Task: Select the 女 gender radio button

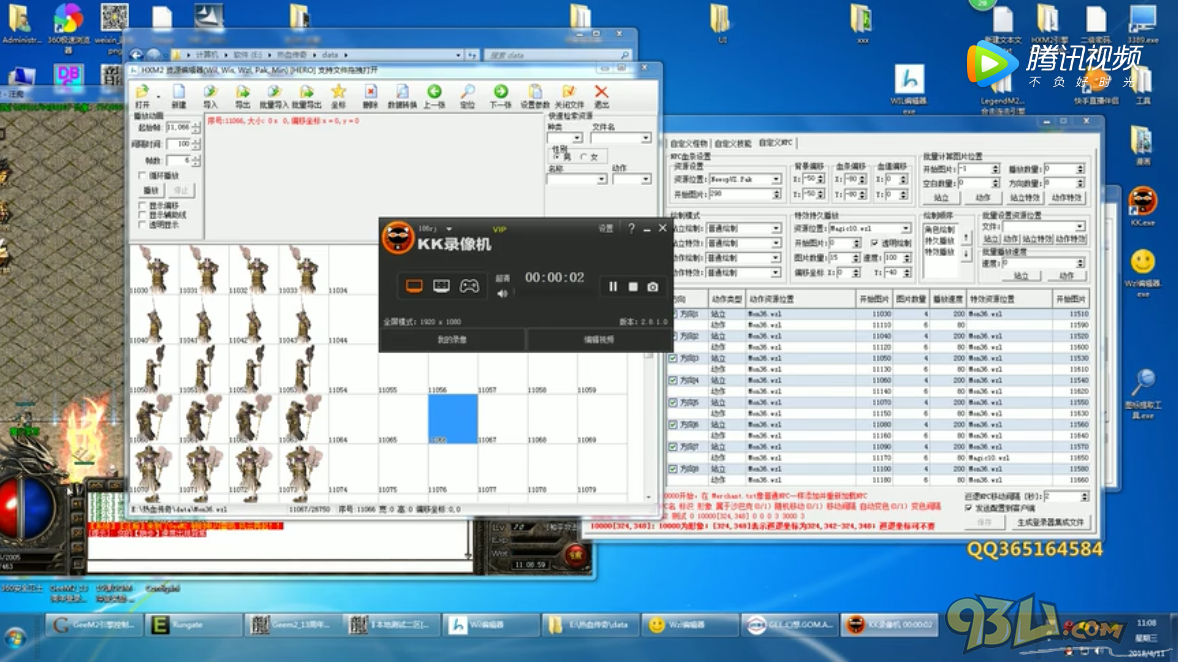Action: tap(584, 156)
